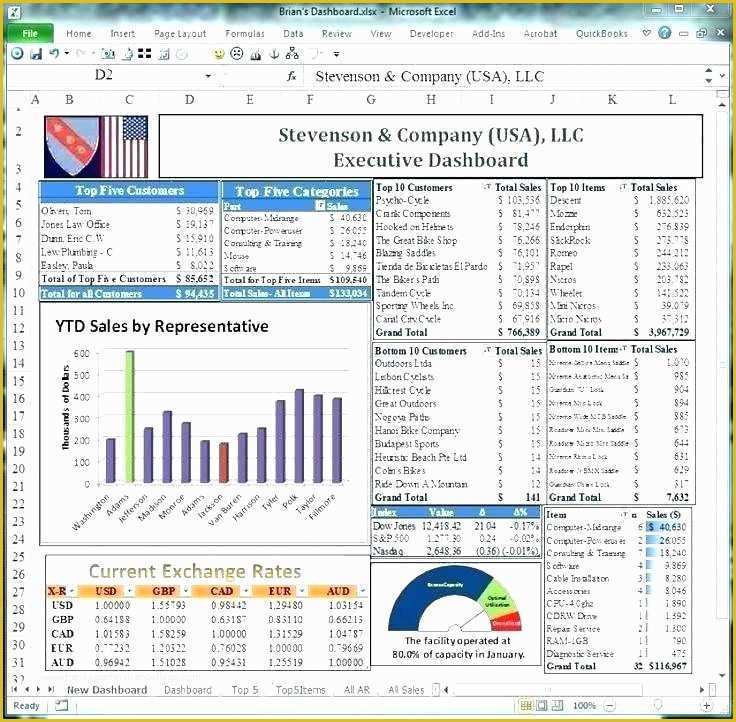This screenshot has width=736, height=722.
Task: Click next sheet navigation arrow
Action: pyautogui.click(x=38, y=689)
